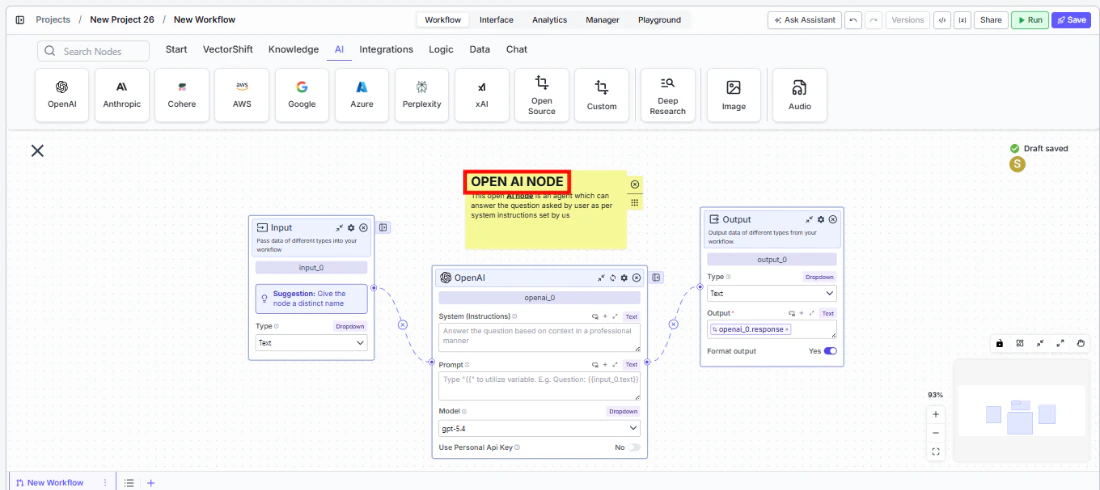Open settings gear on Output node

(821, 219)
